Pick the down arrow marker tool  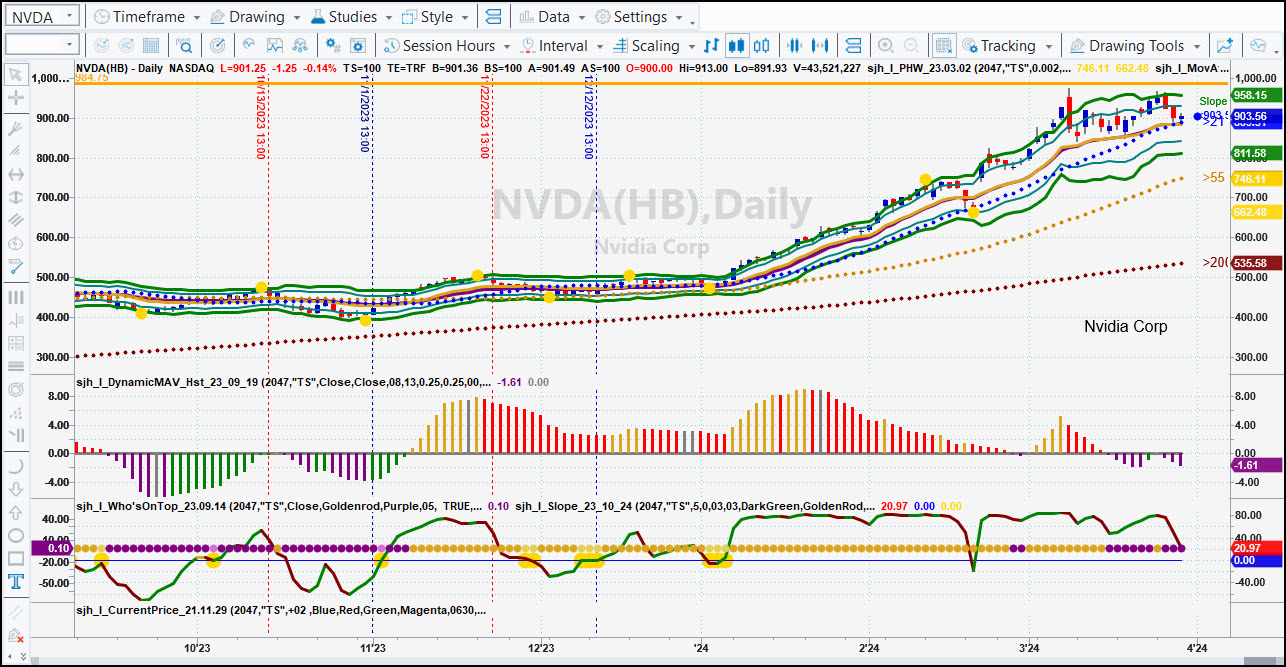(16, 489)
